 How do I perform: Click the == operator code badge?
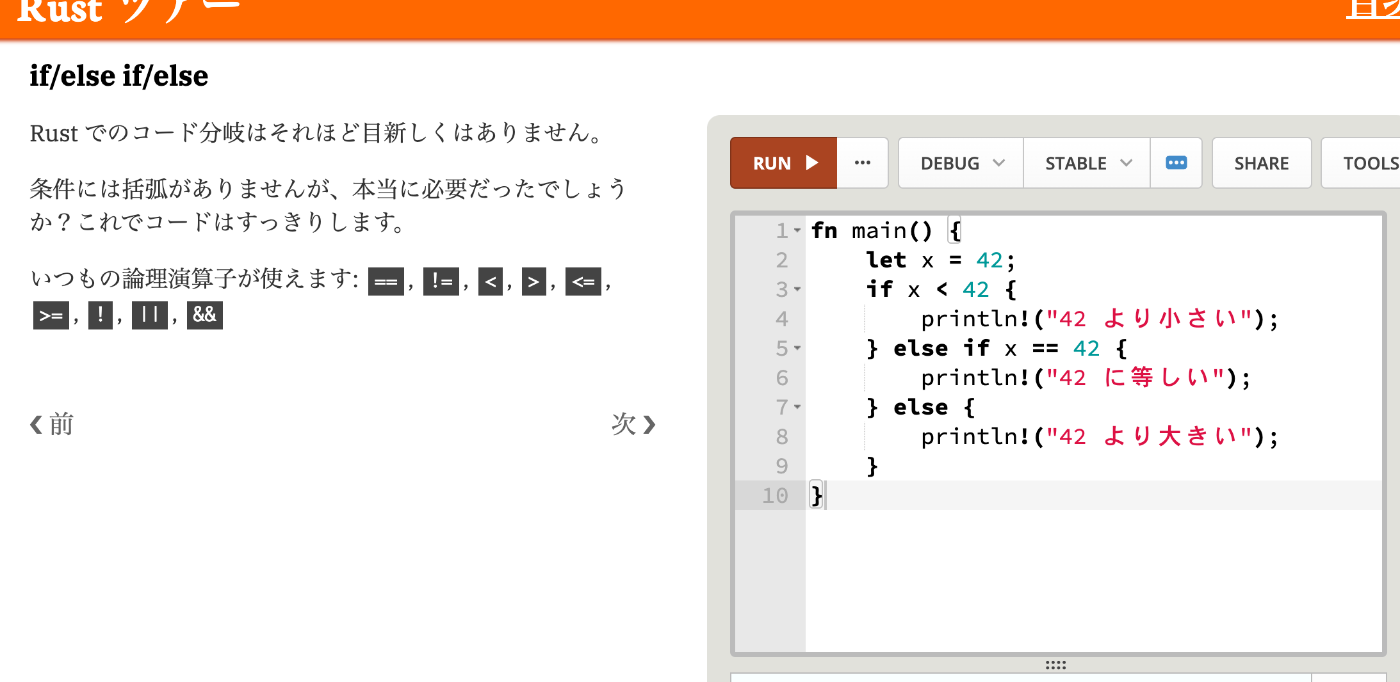click(x=385, y=282)
